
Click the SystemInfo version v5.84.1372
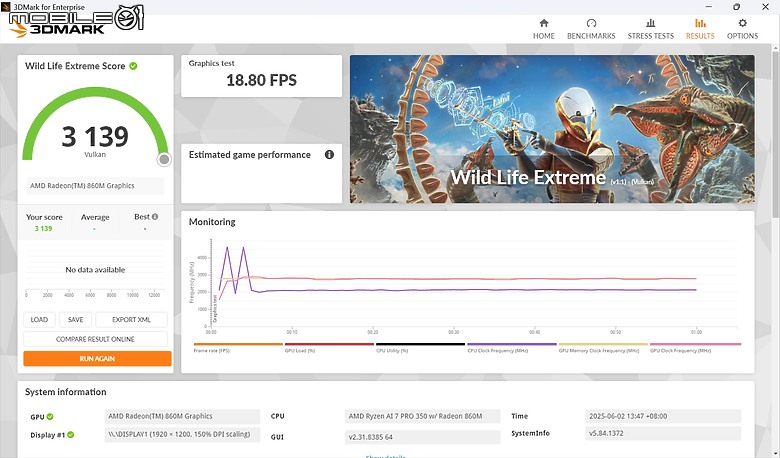coord(663,433)
